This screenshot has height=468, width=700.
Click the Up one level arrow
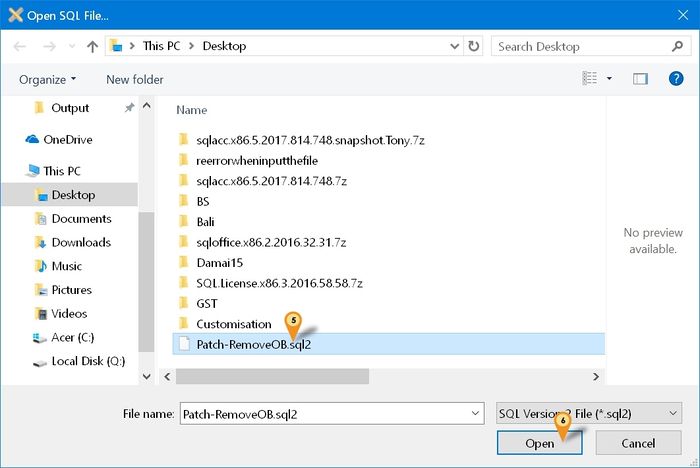[93, 46]
